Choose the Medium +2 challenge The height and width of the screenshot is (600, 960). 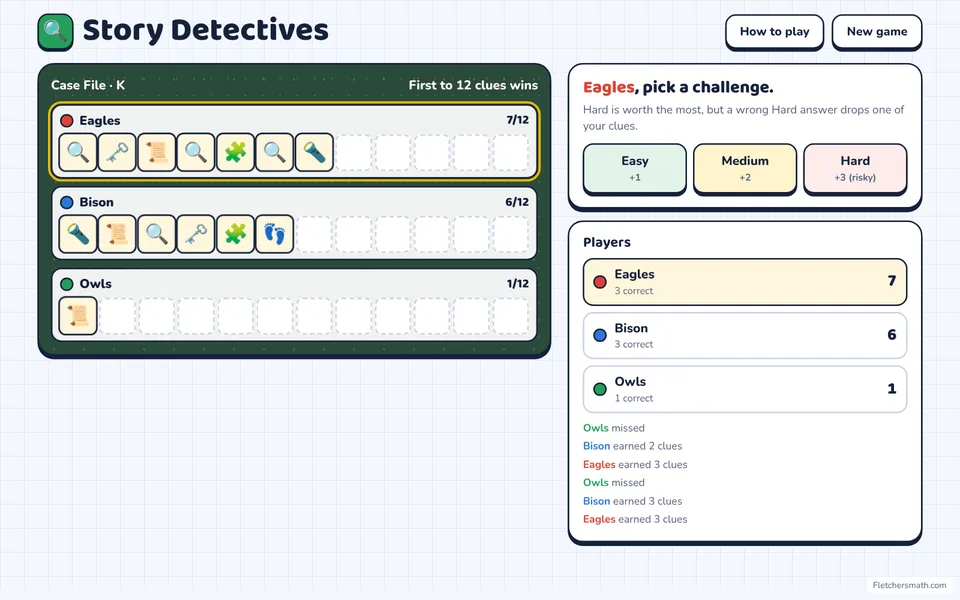[x=744, y=168]
